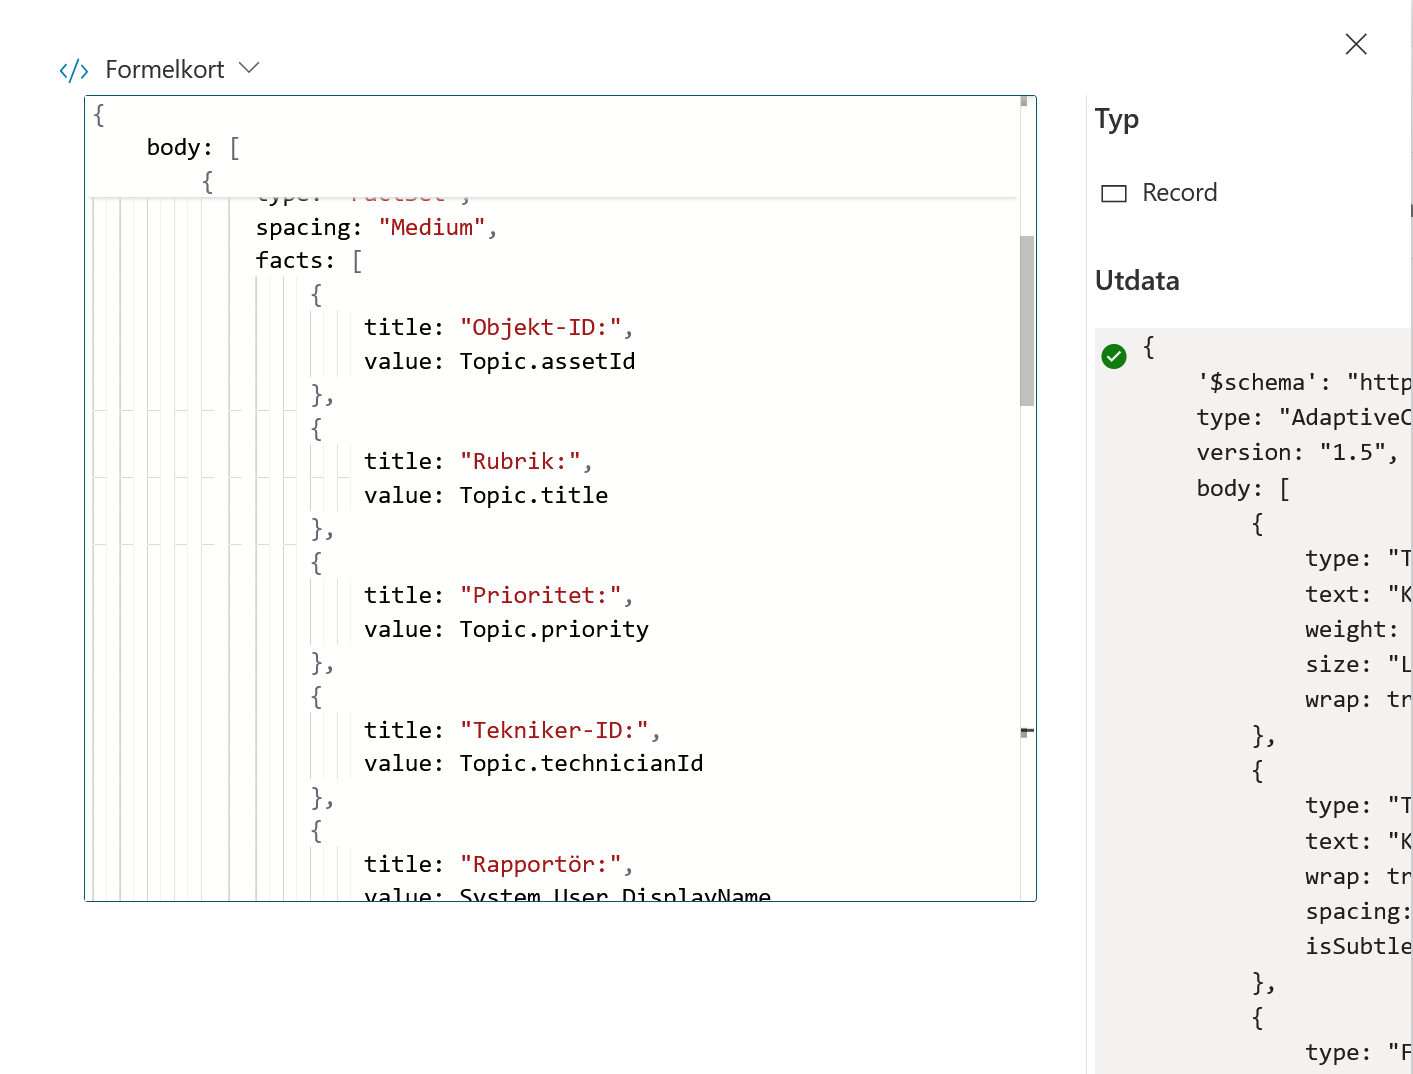The height and width of the screenshot is (1074, 1413).
Task: Click the "Objekt-ID:" title string
Action: tap(541, 327)
